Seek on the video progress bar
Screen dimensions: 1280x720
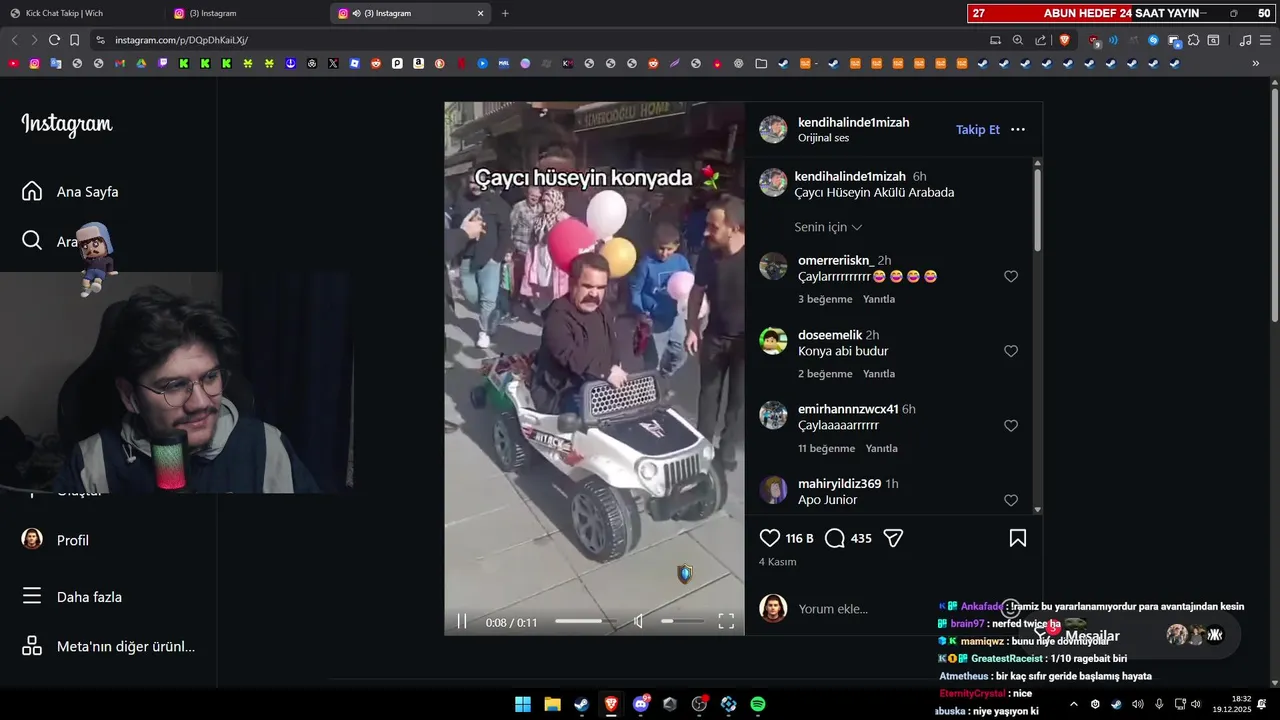coord(586,621)
